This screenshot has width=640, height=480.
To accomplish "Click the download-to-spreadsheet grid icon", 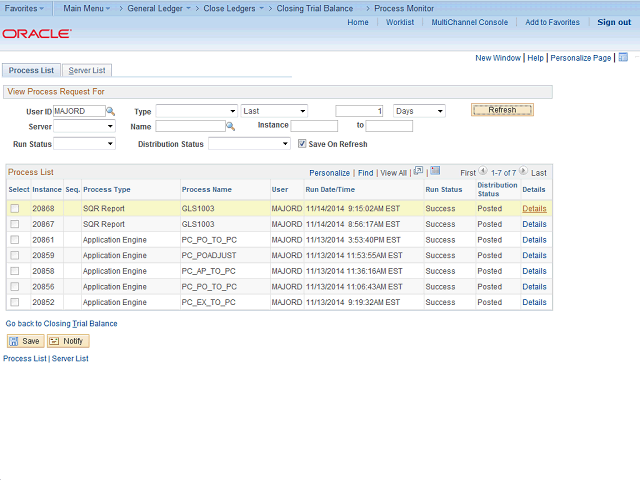I will [435, 171].
